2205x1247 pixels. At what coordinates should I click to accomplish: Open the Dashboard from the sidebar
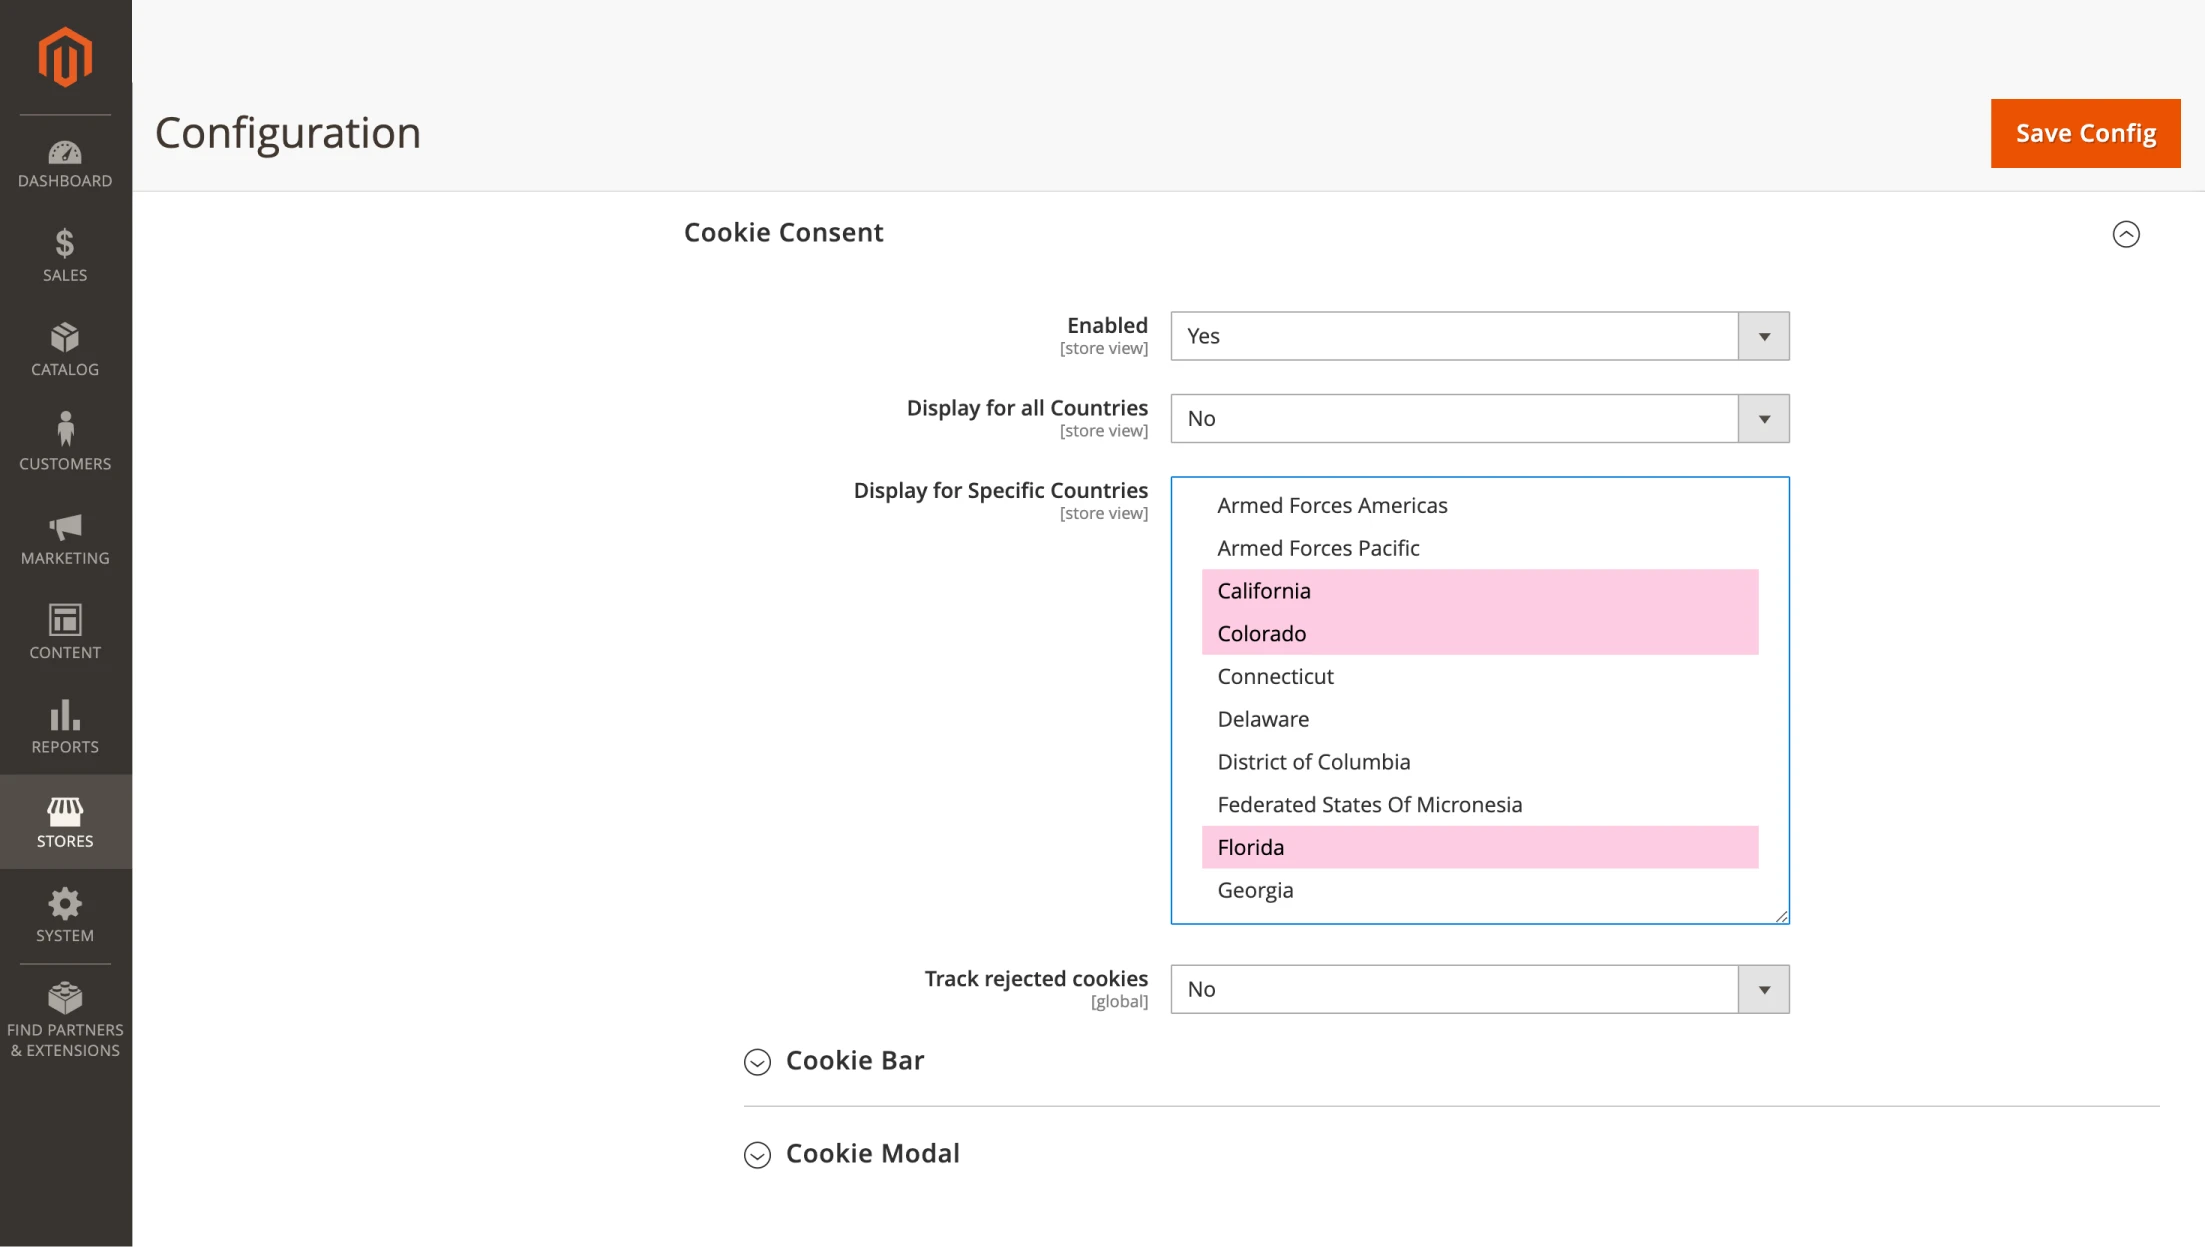[x=64, y=163]
